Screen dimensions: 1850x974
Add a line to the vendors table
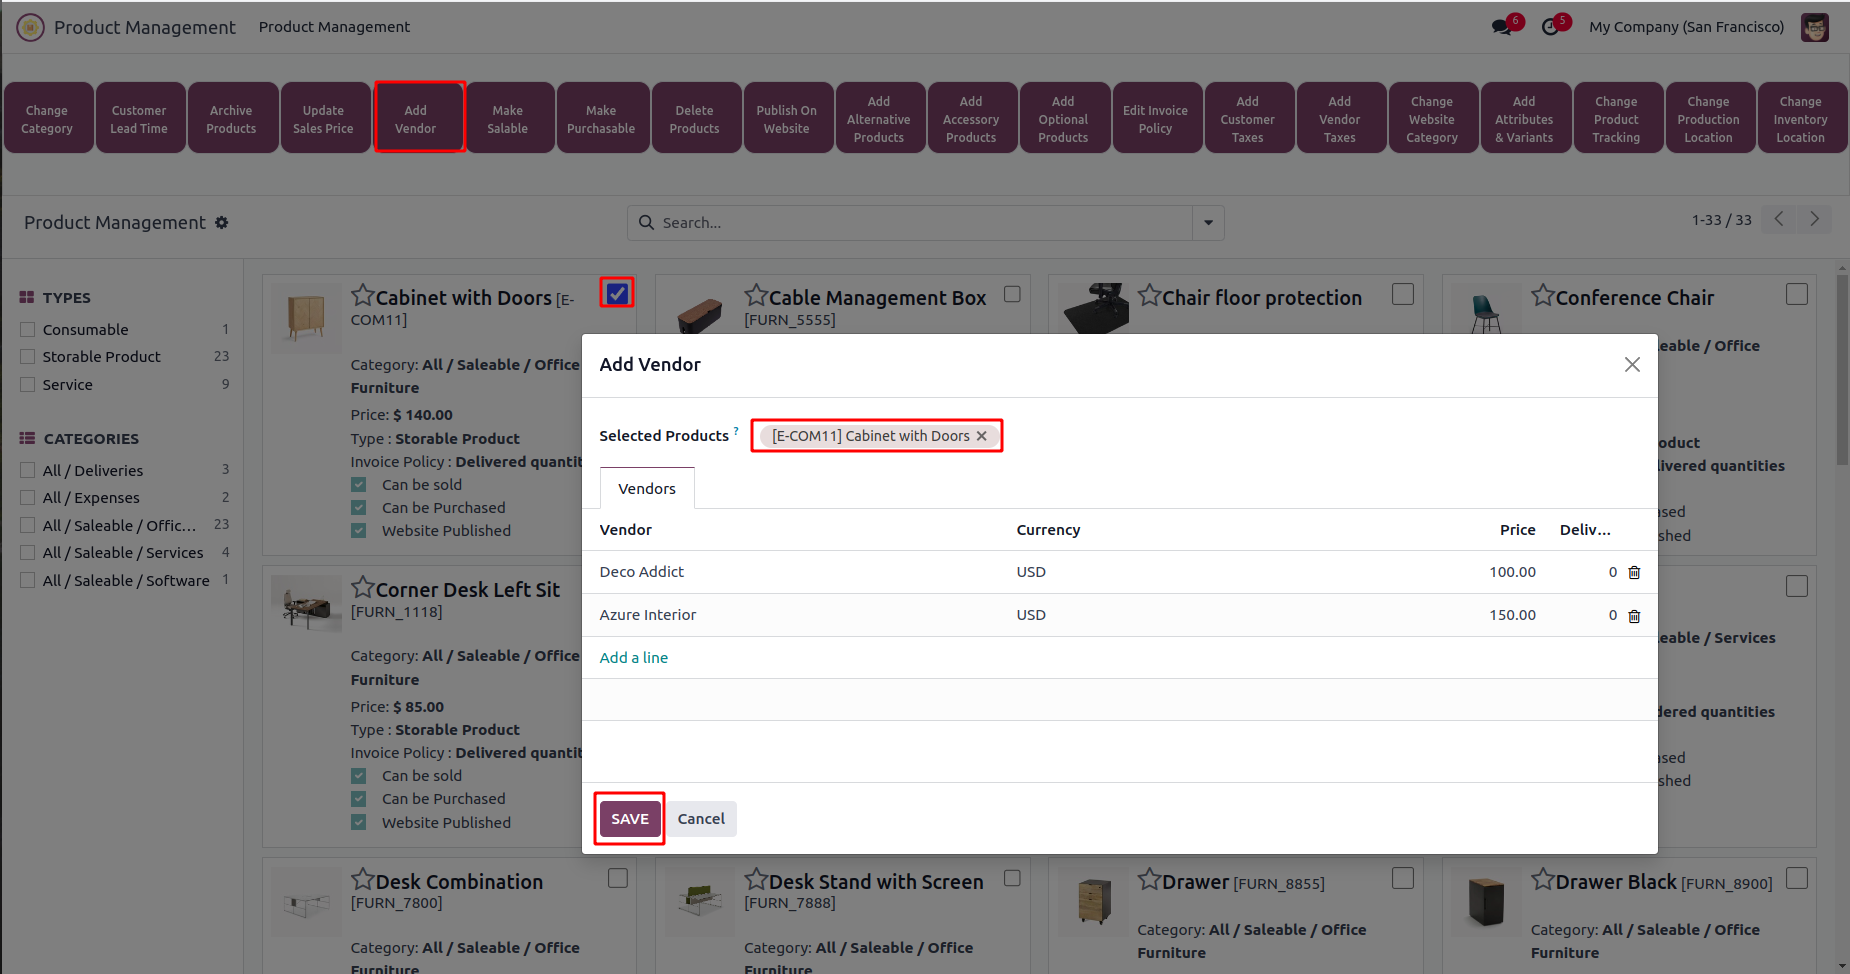point(634,658)
